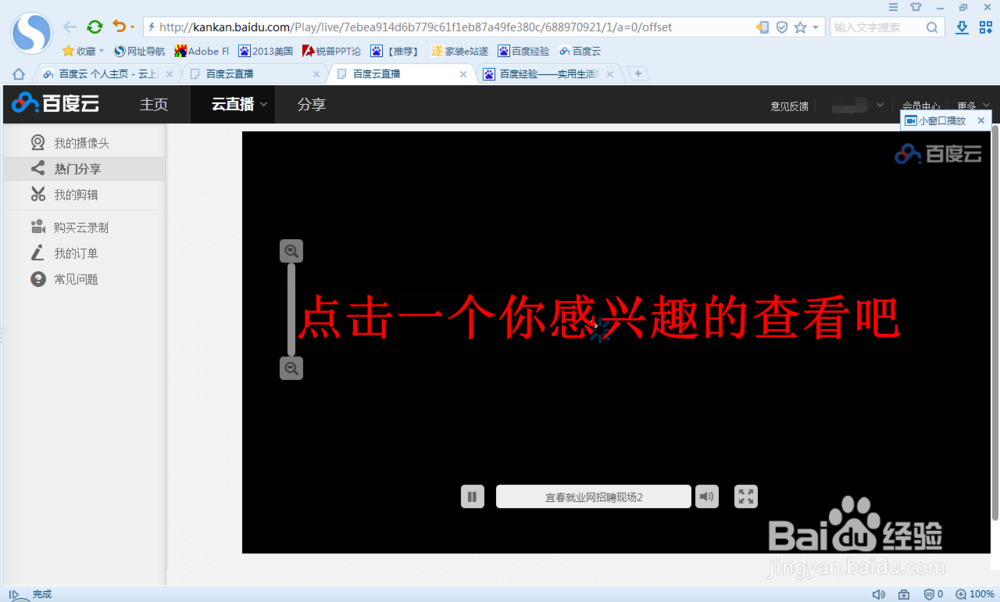The height and width of the screenshot is (602, 1000).
Task: Click the Sogou browser logo avatar
Action: [31, 33]
